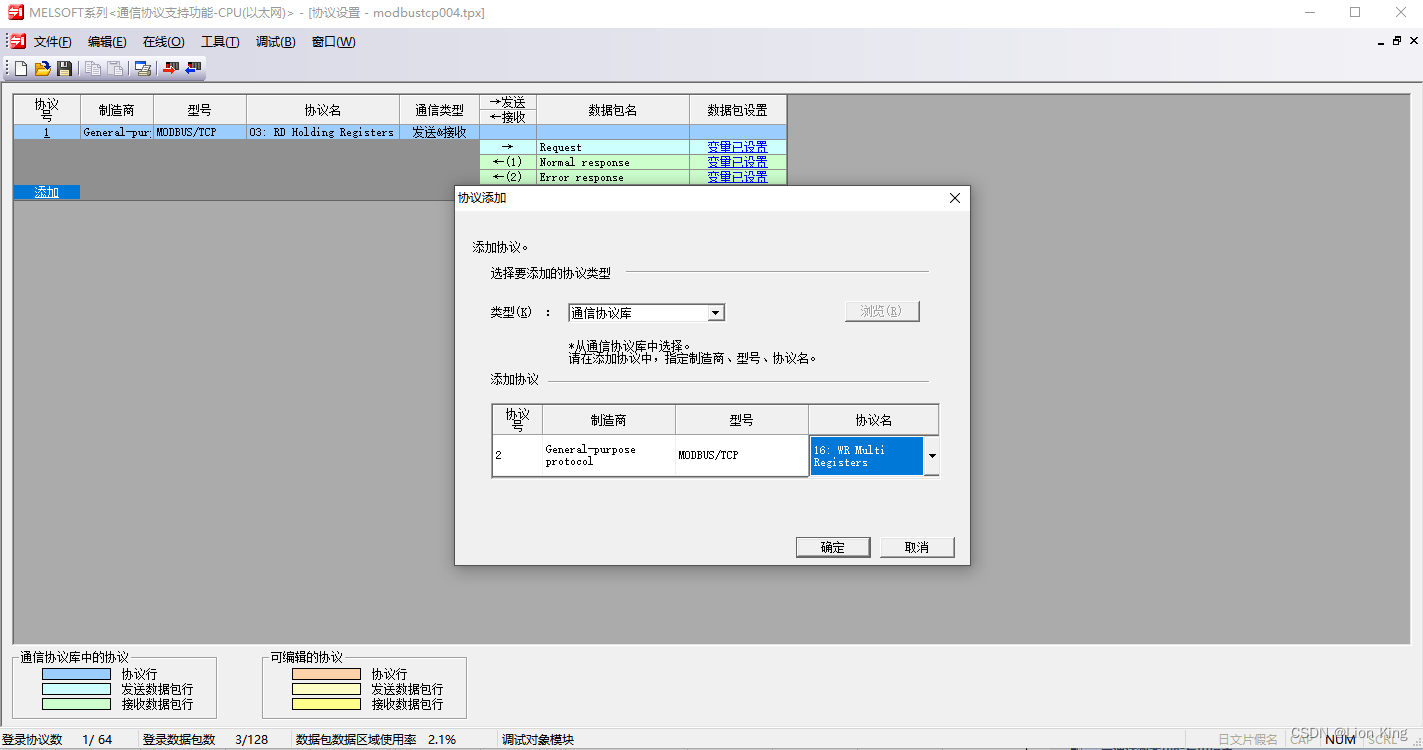Open the 类型 communication protocol library dropdown
This screenshot has height=750, width=1423.
(715, 312)
